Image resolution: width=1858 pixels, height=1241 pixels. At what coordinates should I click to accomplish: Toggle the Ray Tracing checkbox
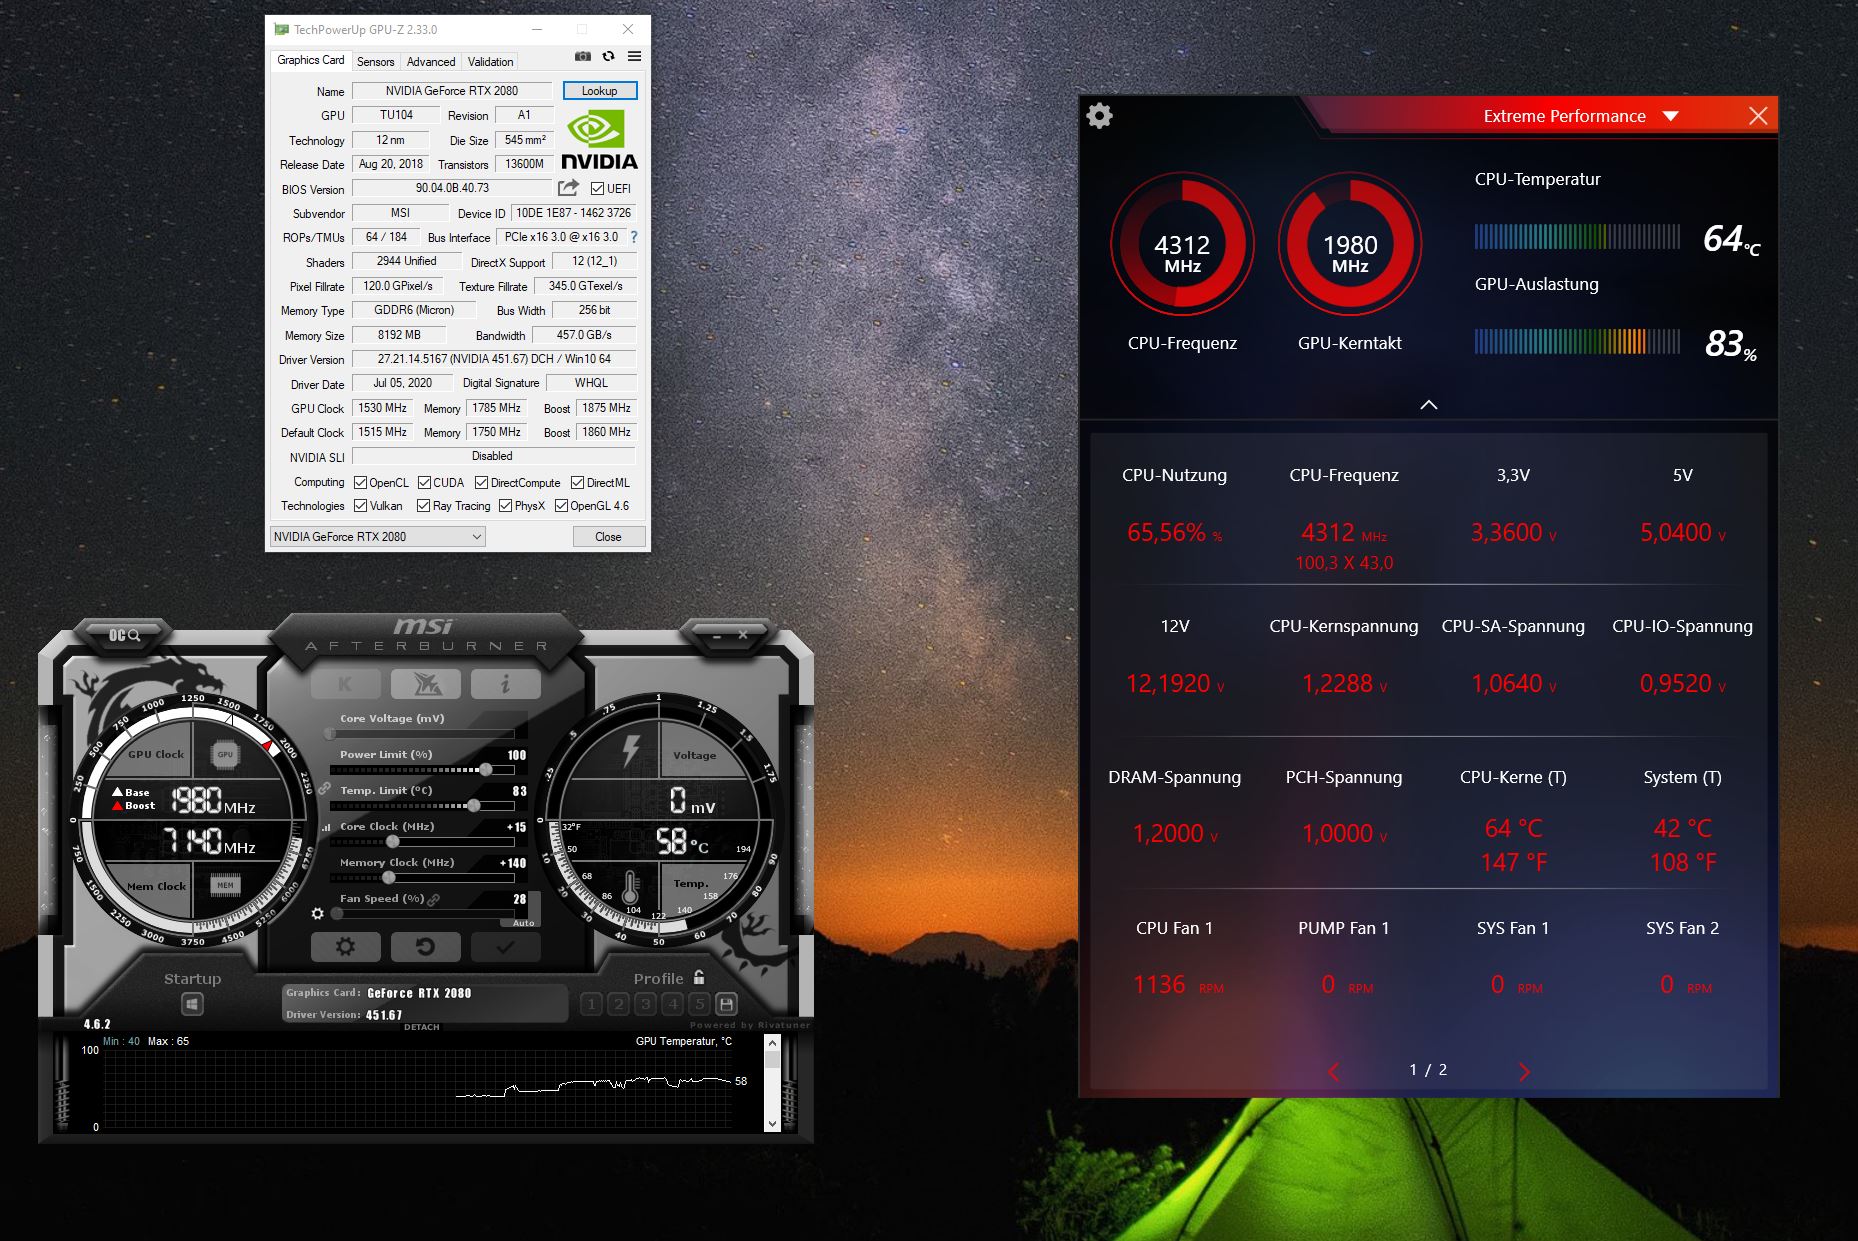tap(424, 506)
